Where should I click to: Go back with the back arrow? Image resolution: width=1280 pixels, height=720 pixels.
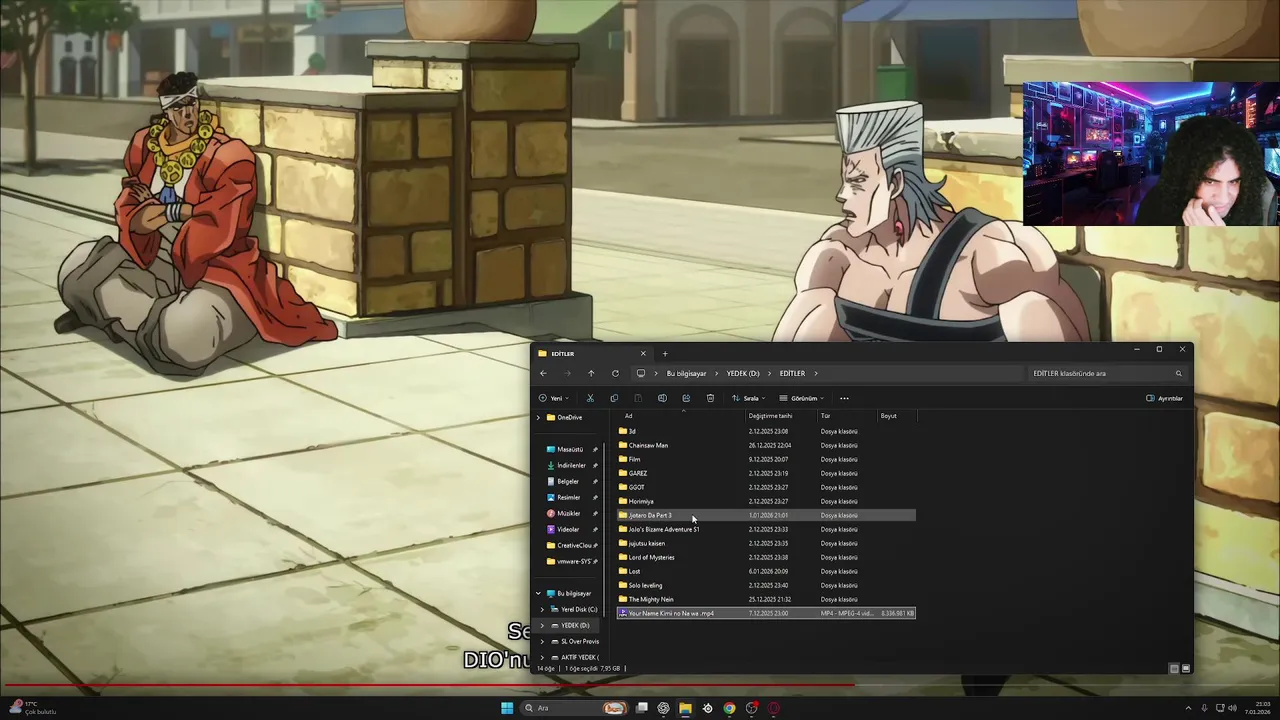coord(543,373)
